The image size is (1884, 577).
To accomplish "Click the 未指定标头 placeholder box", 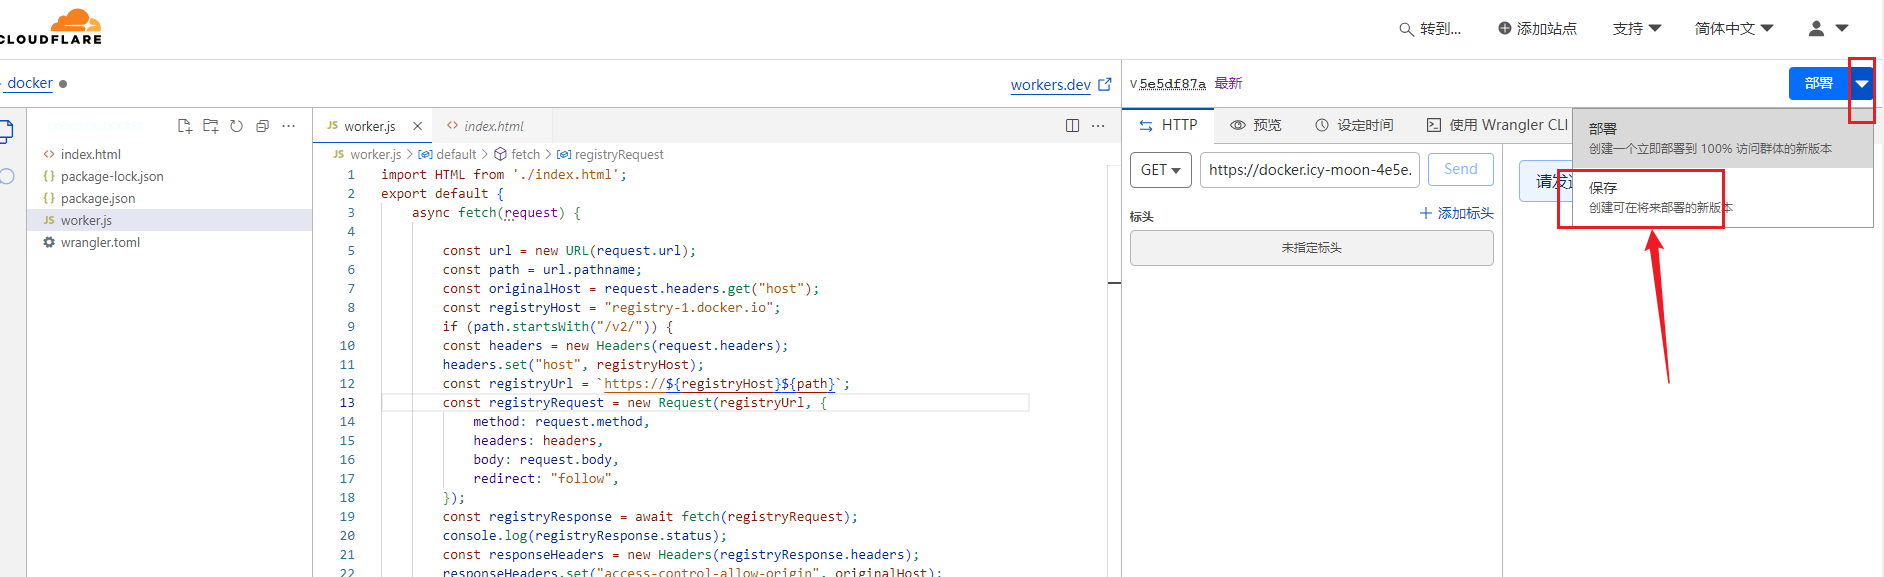I will coord(1311,248).
